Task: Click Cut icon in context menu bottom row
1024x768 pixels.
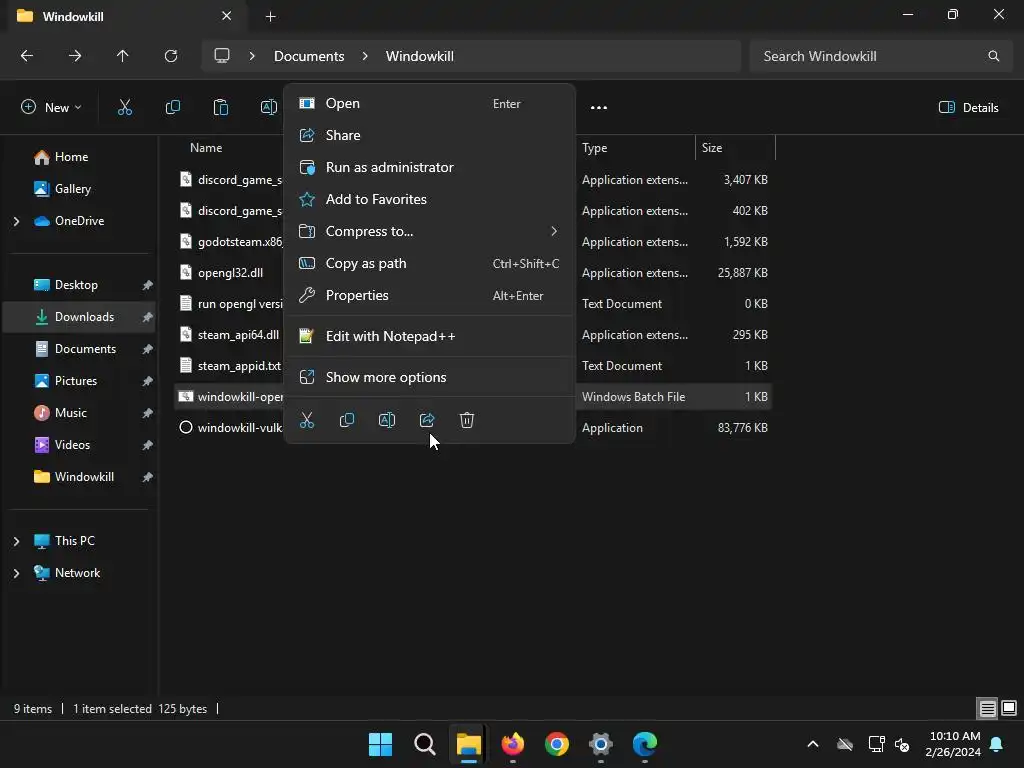Action: coord(307,420)
